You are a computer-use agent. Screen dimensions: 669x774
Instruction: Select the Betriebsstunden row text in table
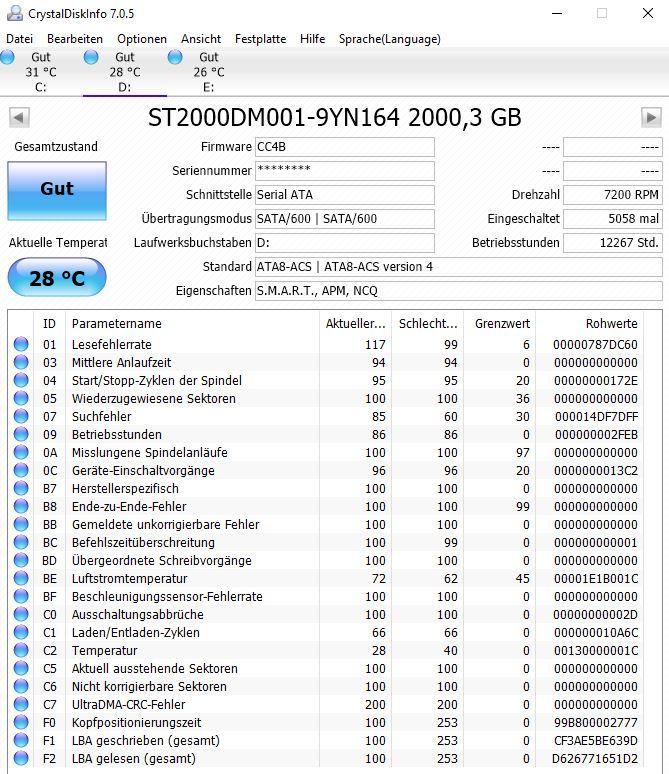[117, 434]
